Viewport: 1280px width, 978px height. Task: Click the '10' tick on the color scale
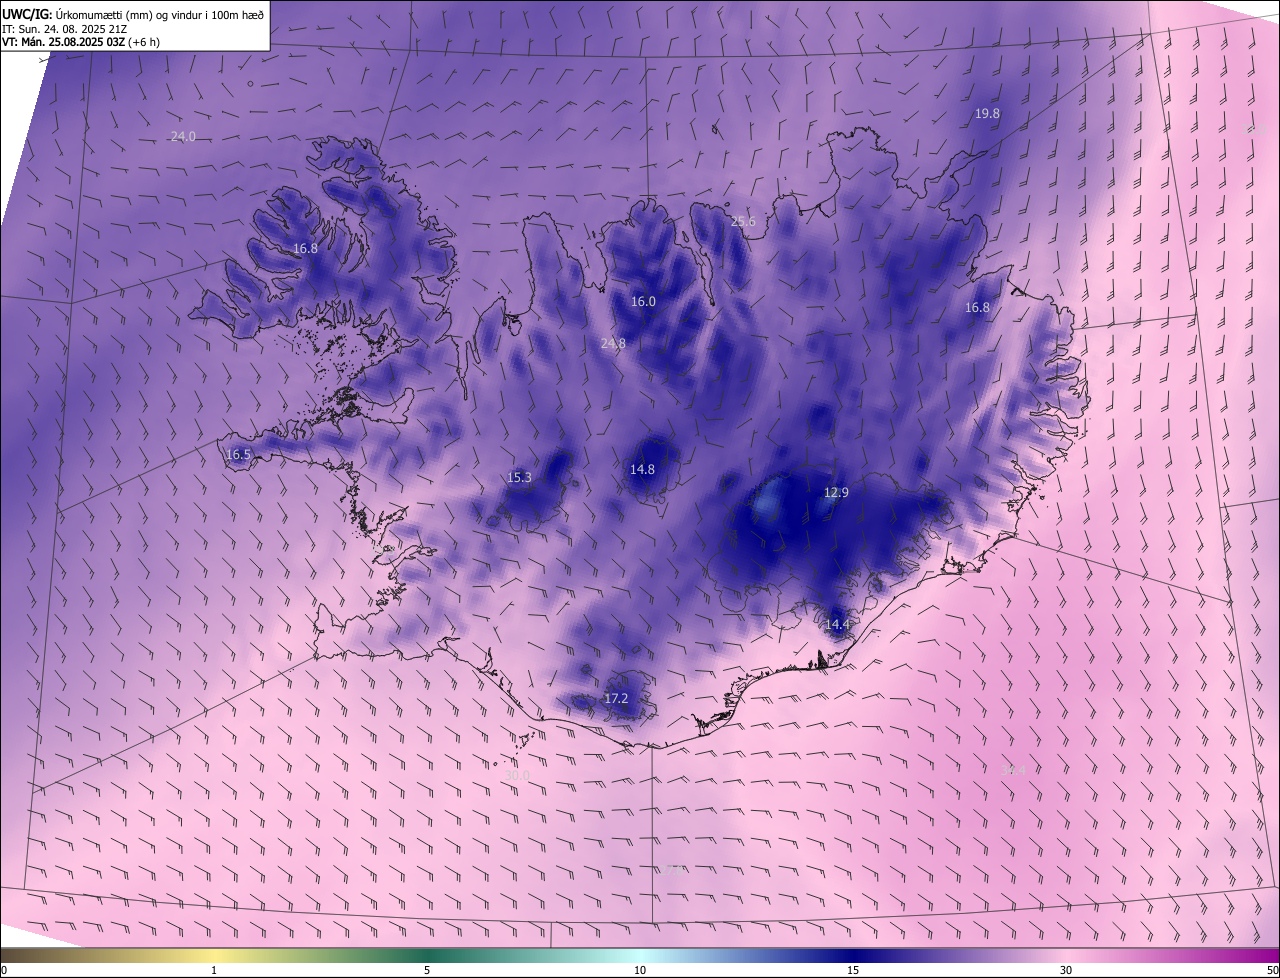(640, 970)
